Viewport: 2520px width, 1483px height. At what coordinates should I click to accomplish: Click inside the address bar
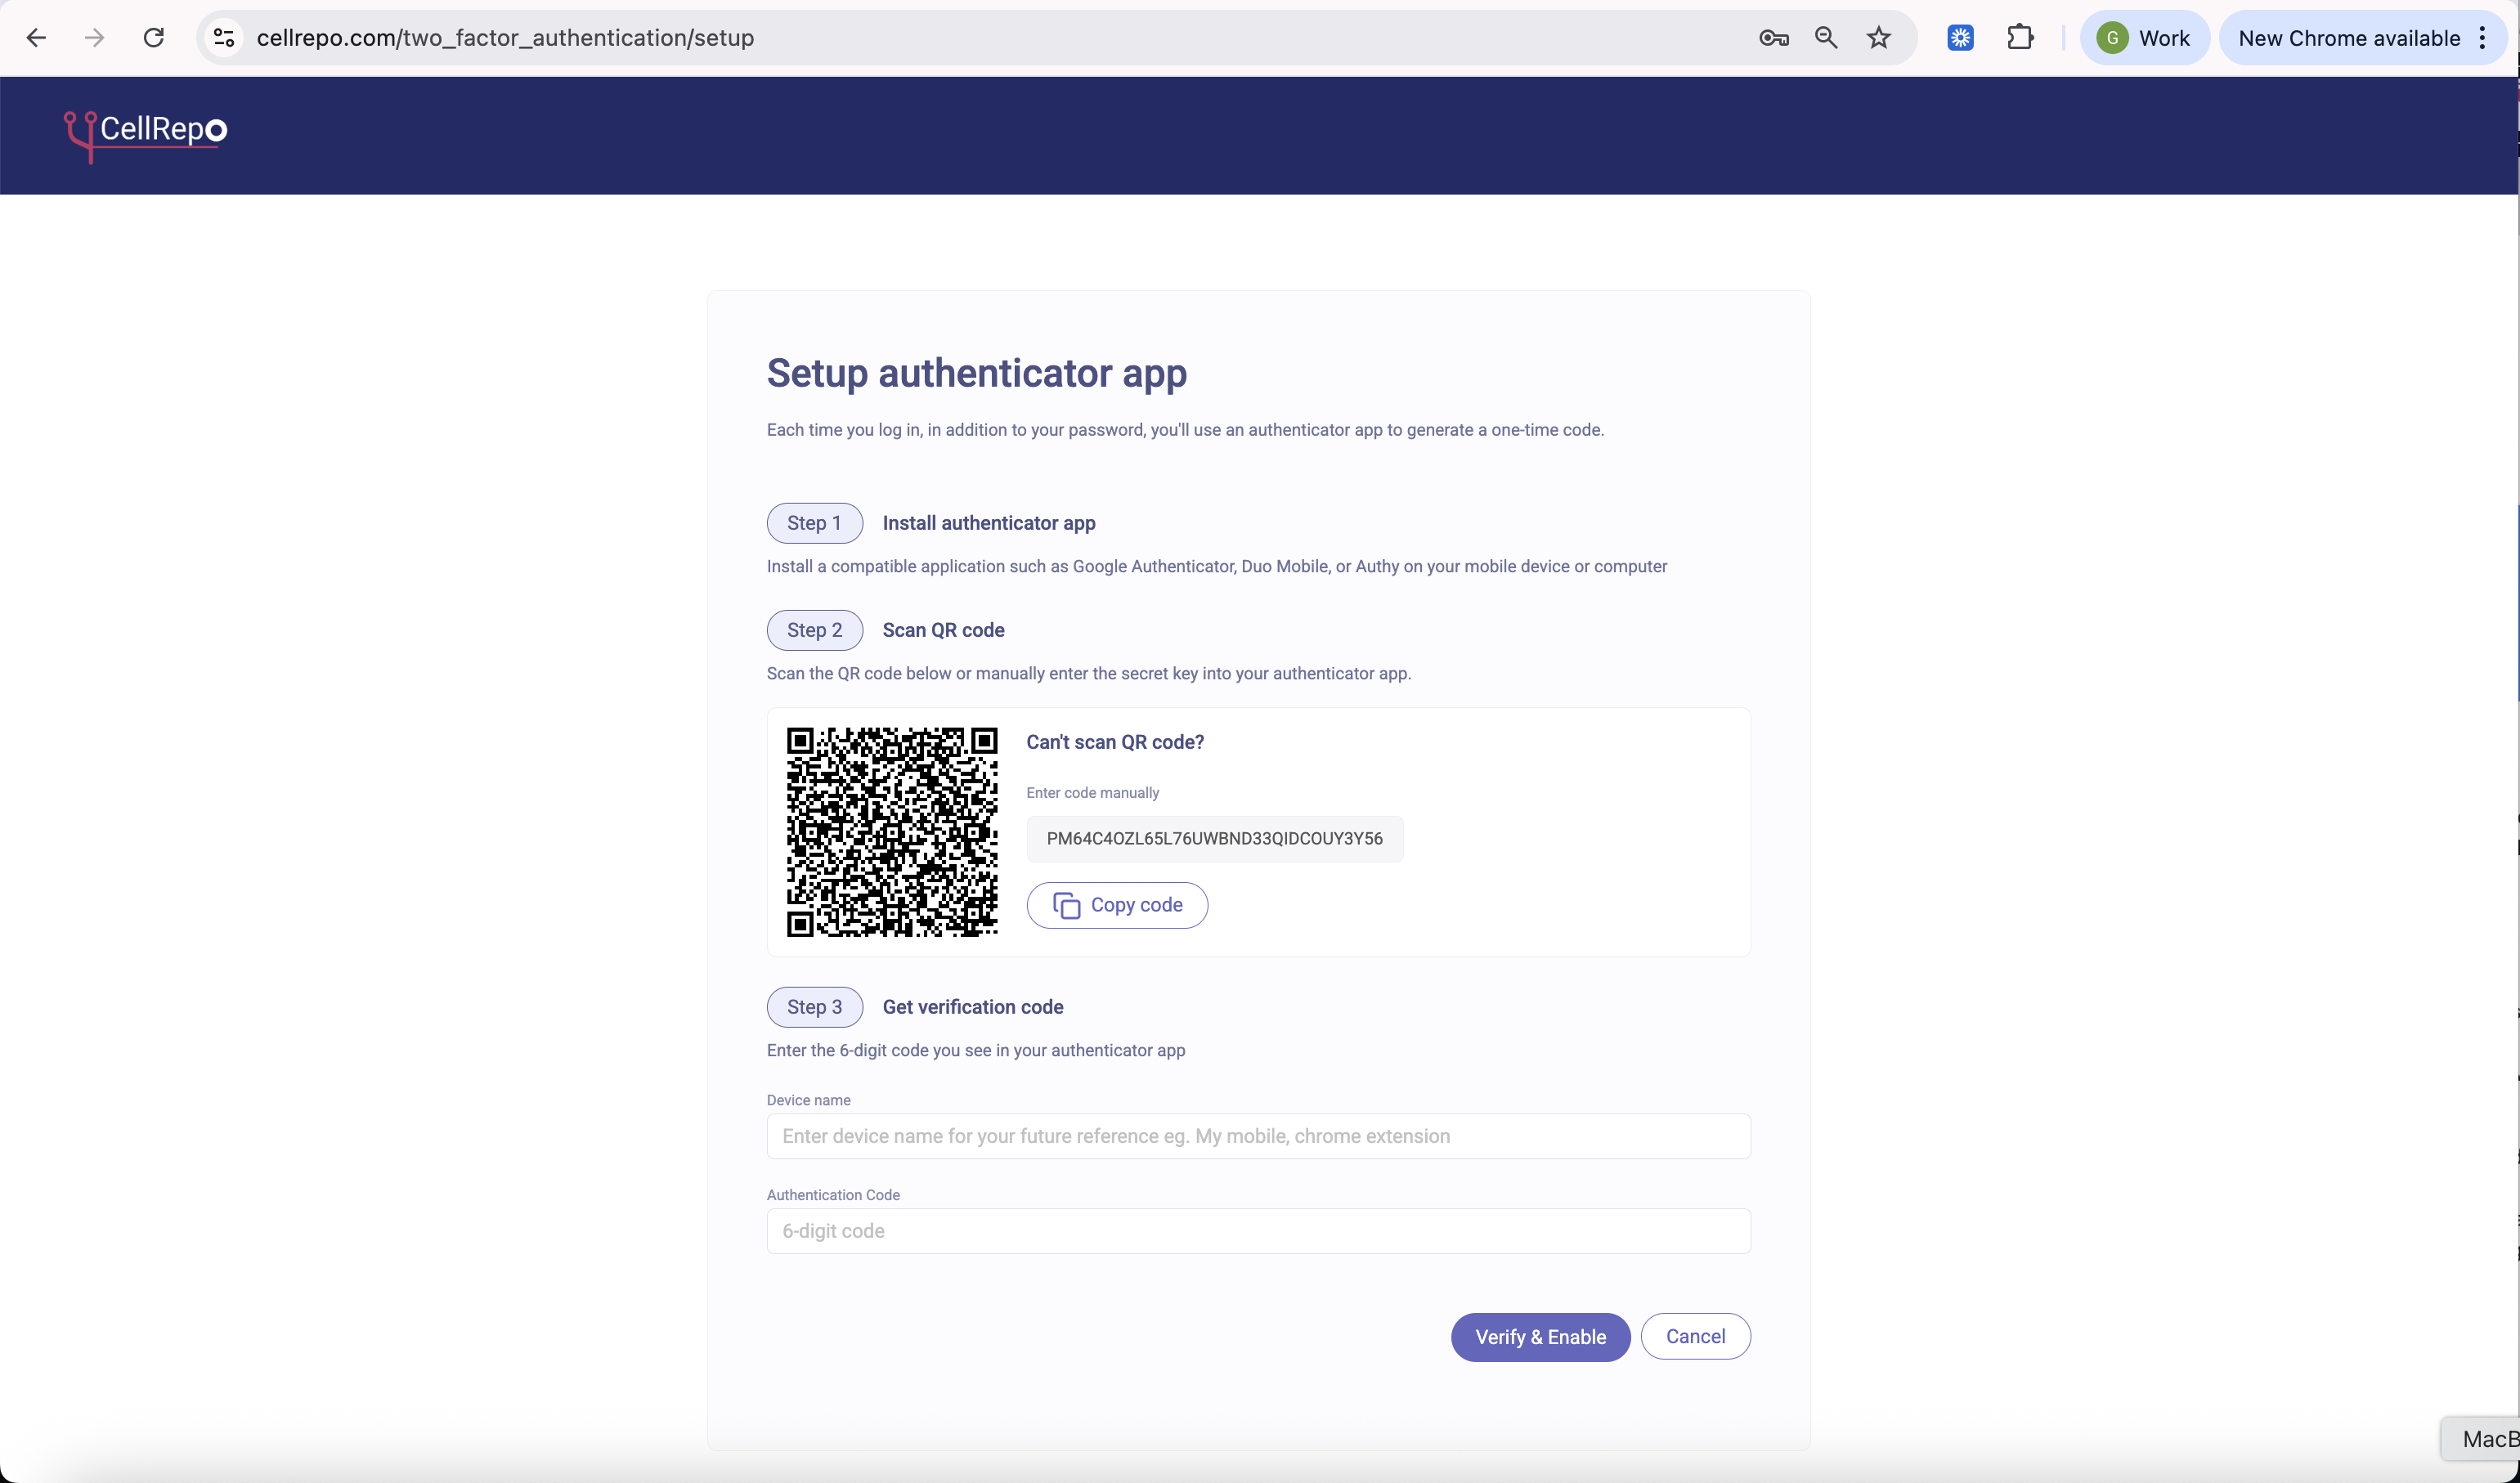[x=900, y=38]
